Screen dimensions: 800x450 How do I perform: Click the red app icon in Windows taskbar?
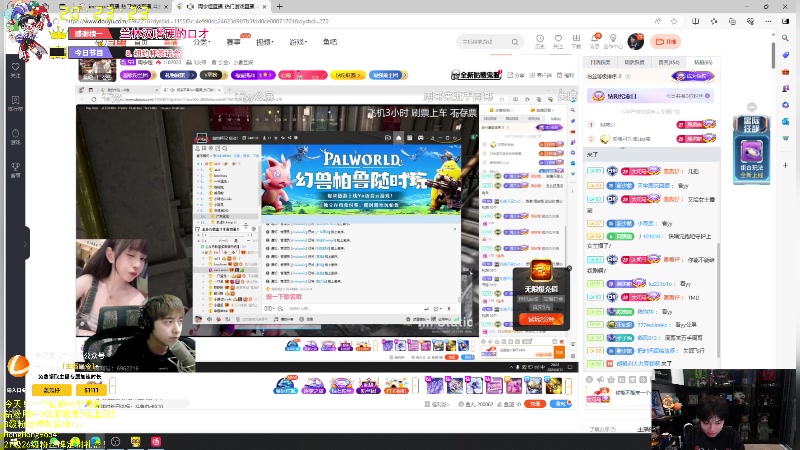(x=156, y=442)
